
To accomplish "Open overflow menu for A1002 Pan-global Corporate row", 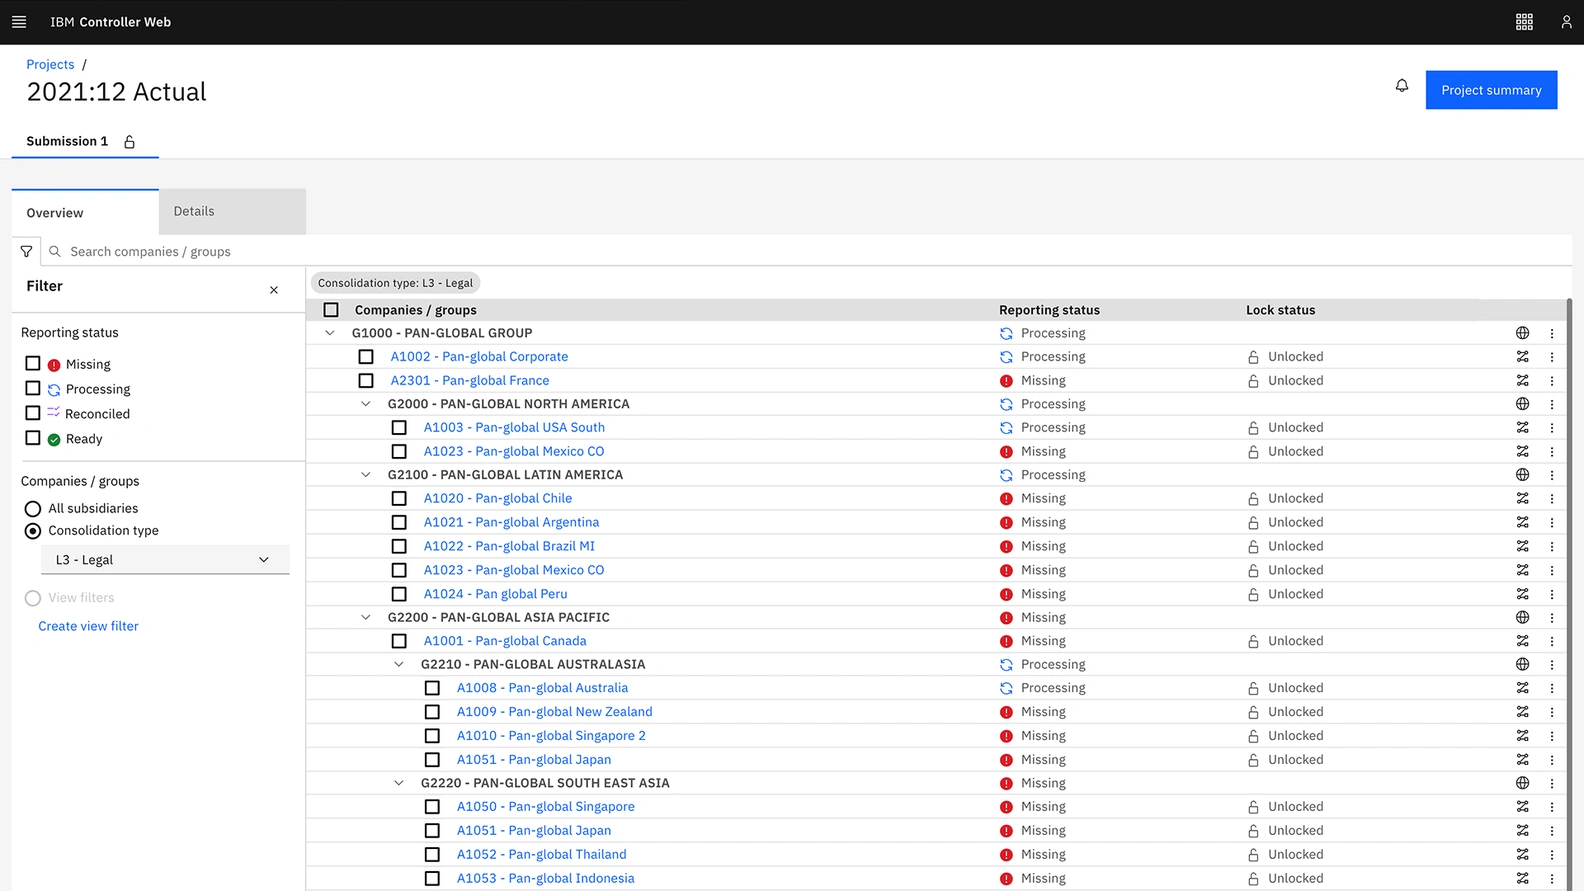I will (x=1552, y=357).
